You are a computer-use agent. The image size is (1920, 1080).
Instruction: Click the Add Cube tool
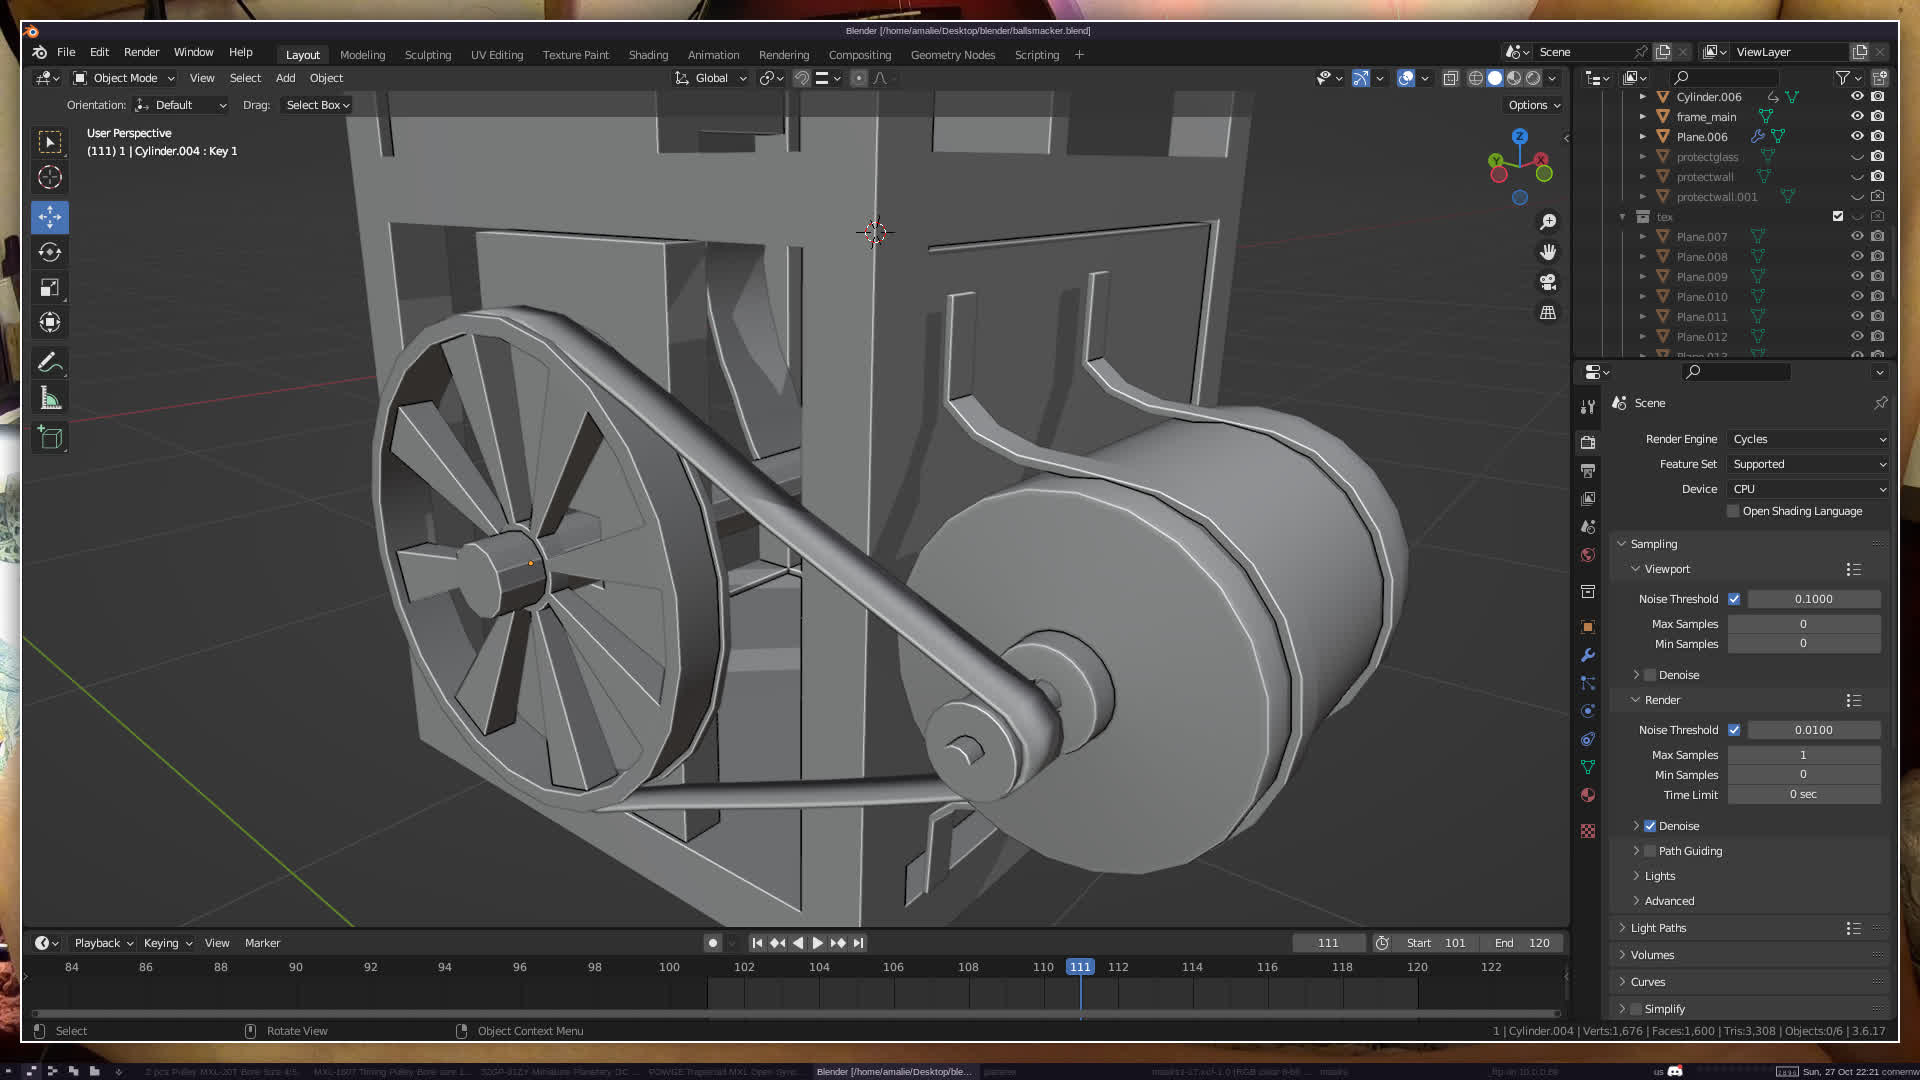(50, 438)
